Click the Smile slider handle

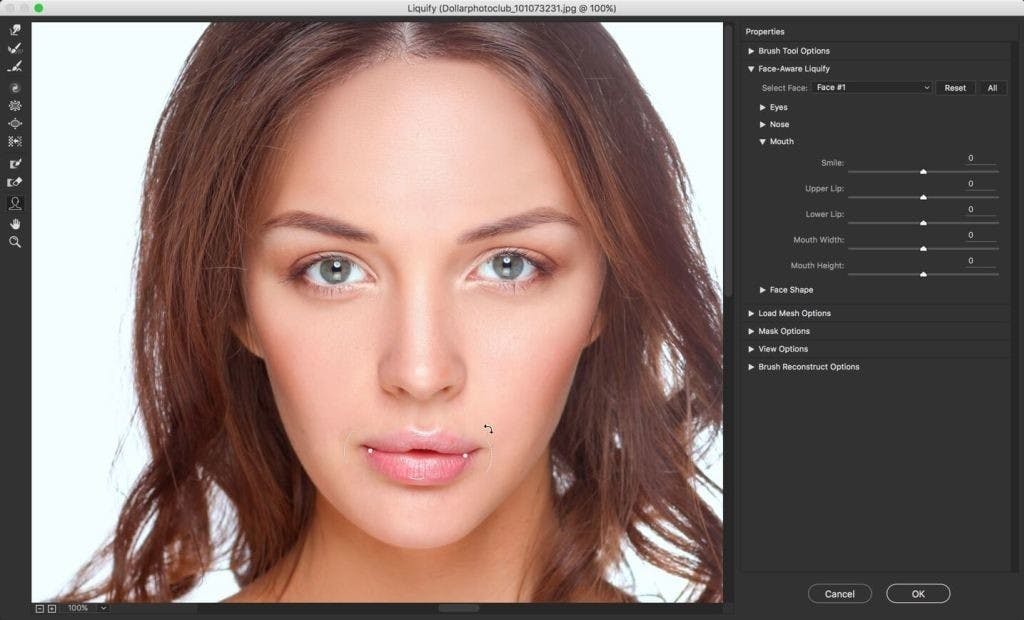[x=923, y=171]
